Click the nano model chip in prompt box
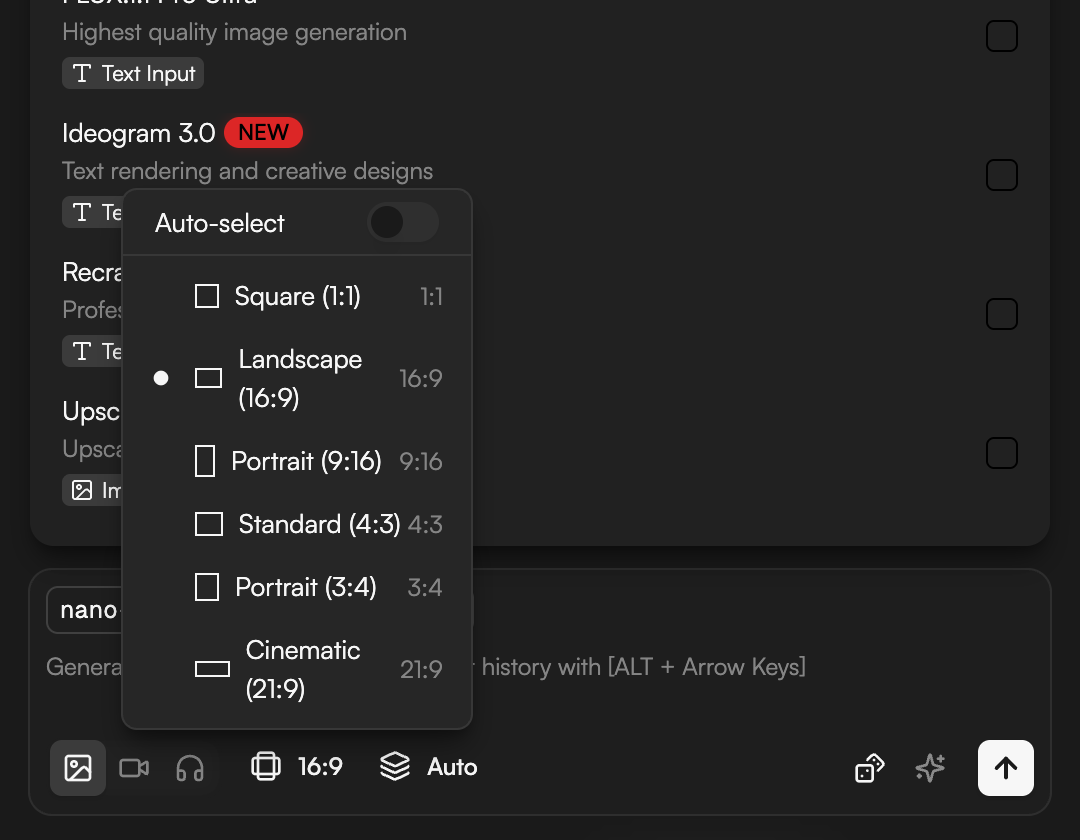The image size is (1080, 840). [85, 610]
